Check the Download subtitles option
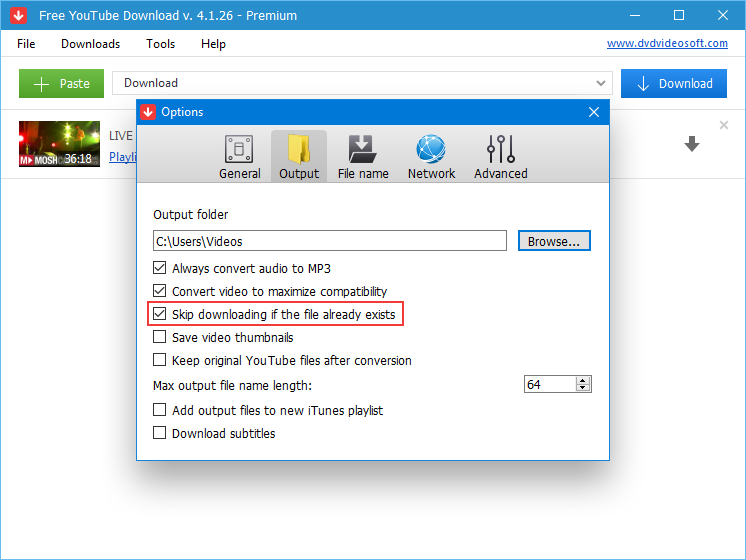The width and height of the screenshot is (746, 560). (x=159, y=432)
